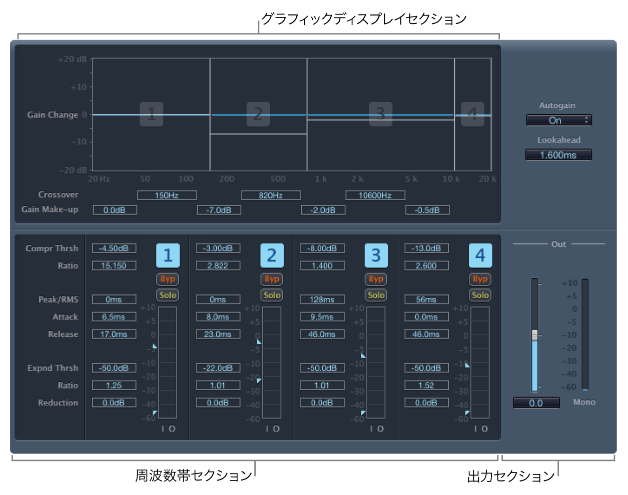
Task: Toggle band 2 on/off button
Action: tap(272, 255)
